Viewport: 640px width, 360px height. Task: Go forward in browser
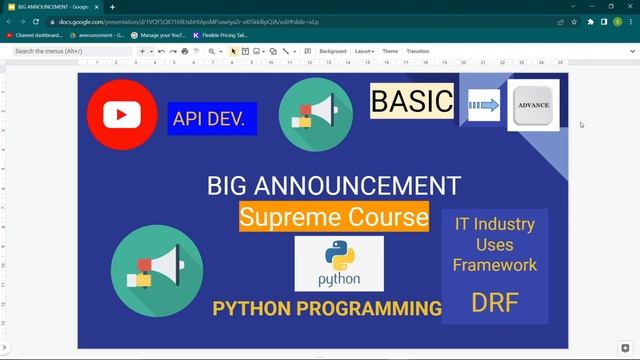pyautogui.click(x=22, y=22)
